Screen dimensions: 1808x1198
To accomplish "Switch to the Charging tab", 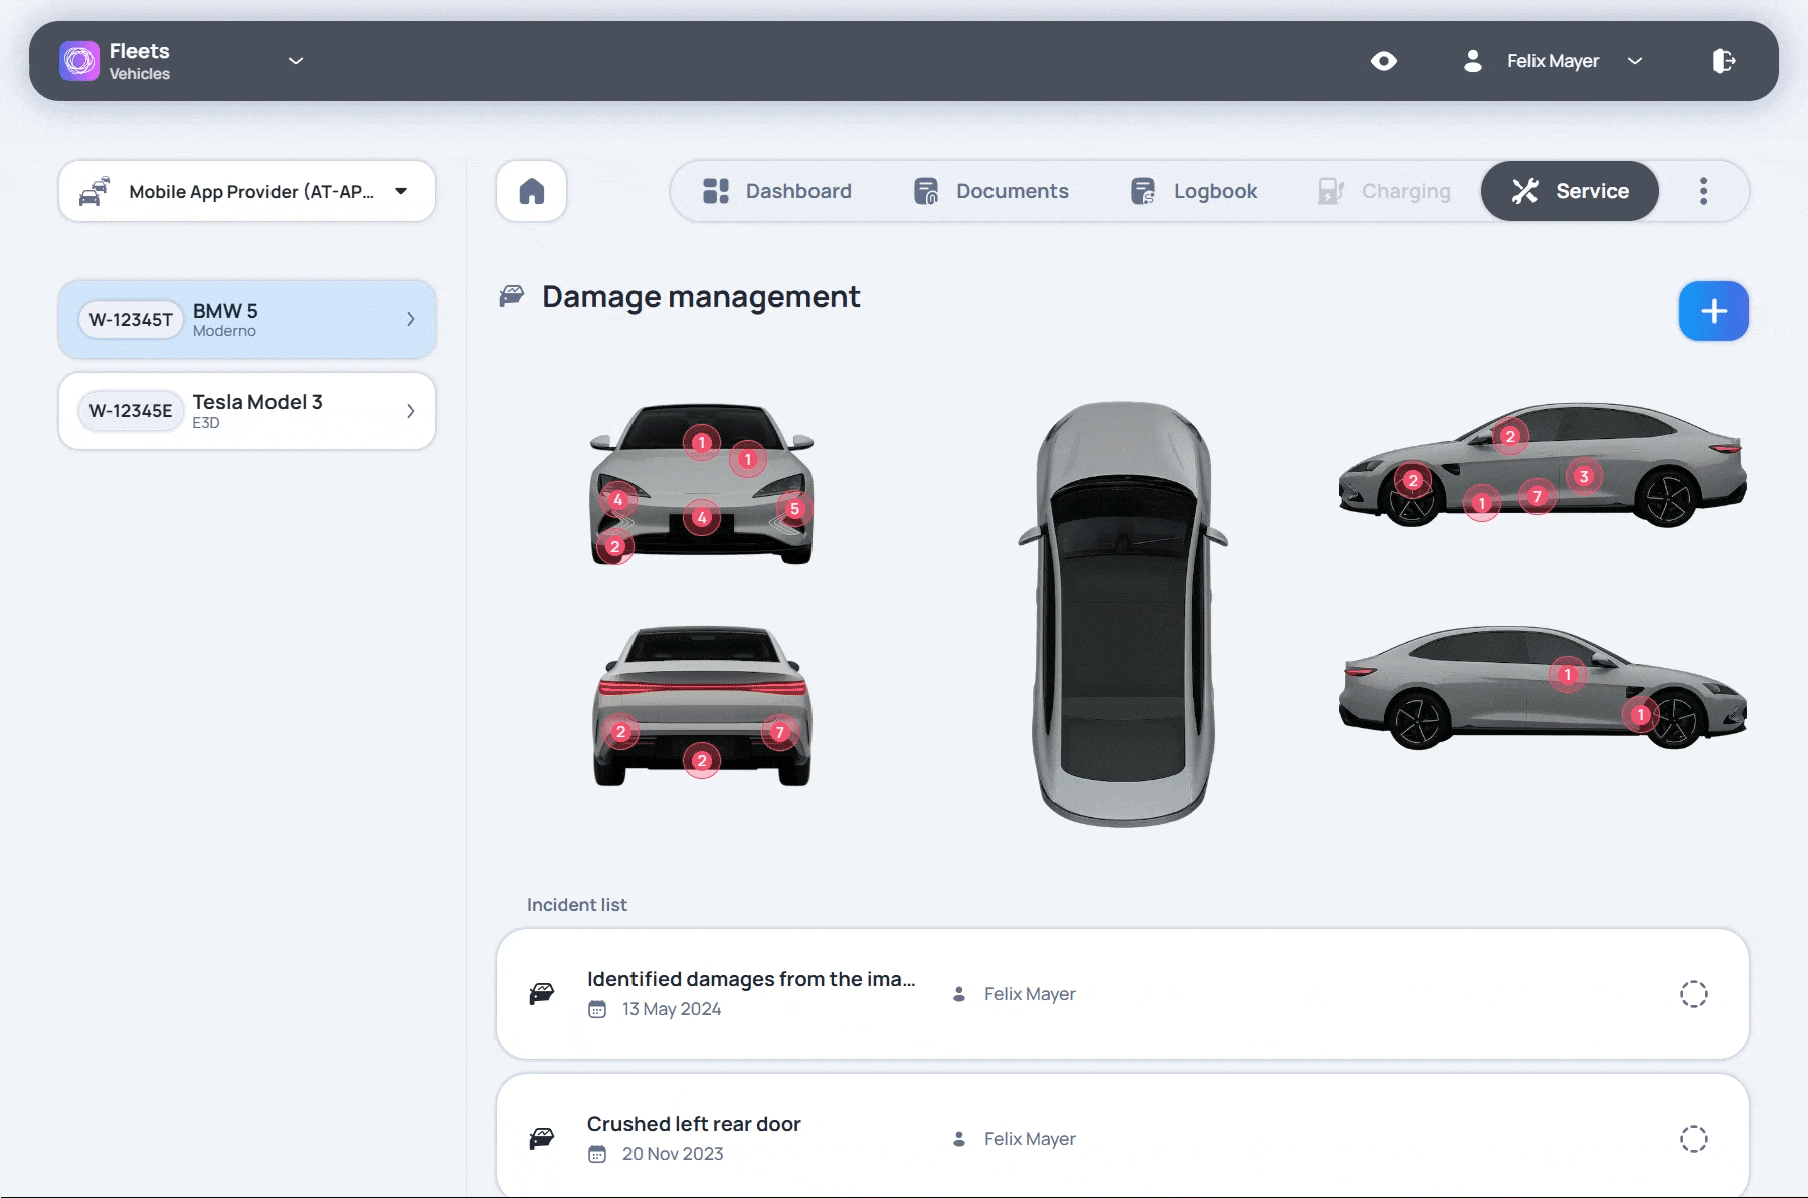I will click(1384, 191).
